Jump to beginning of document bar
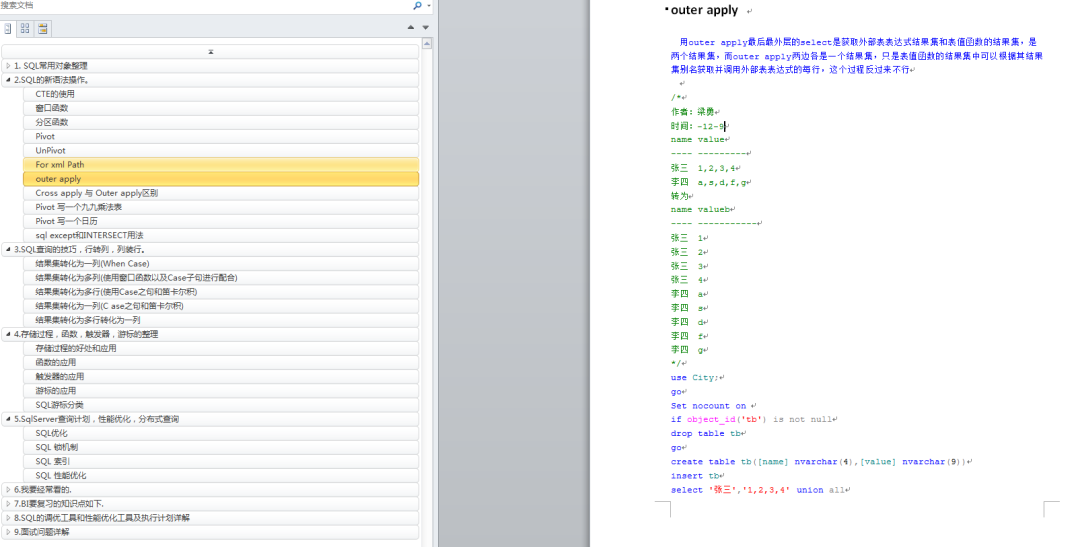1080x547 pixels. point(210,52)
